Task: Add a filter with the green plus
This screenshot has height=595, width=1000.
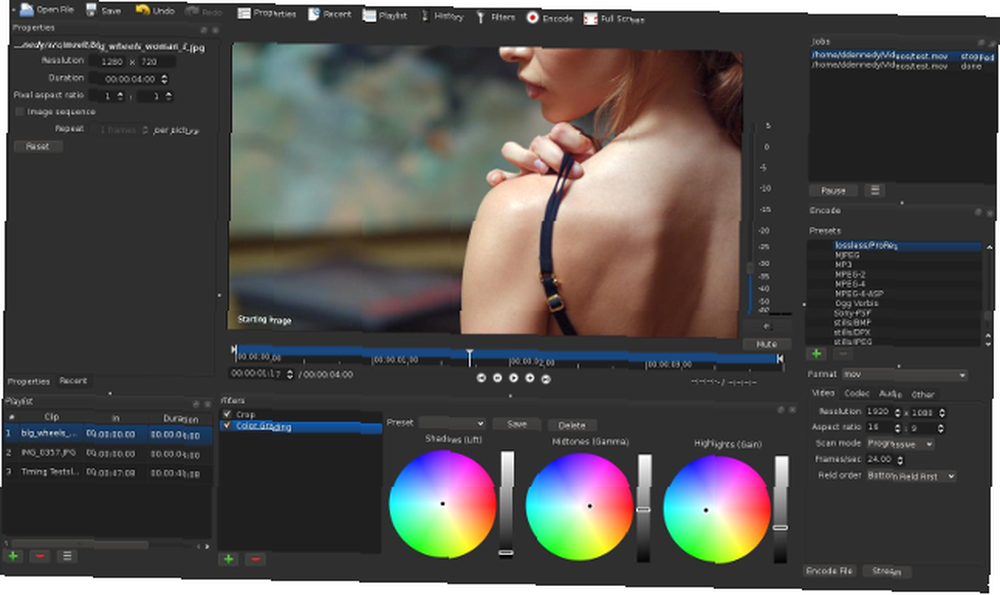Action: [x=228, y=559]
